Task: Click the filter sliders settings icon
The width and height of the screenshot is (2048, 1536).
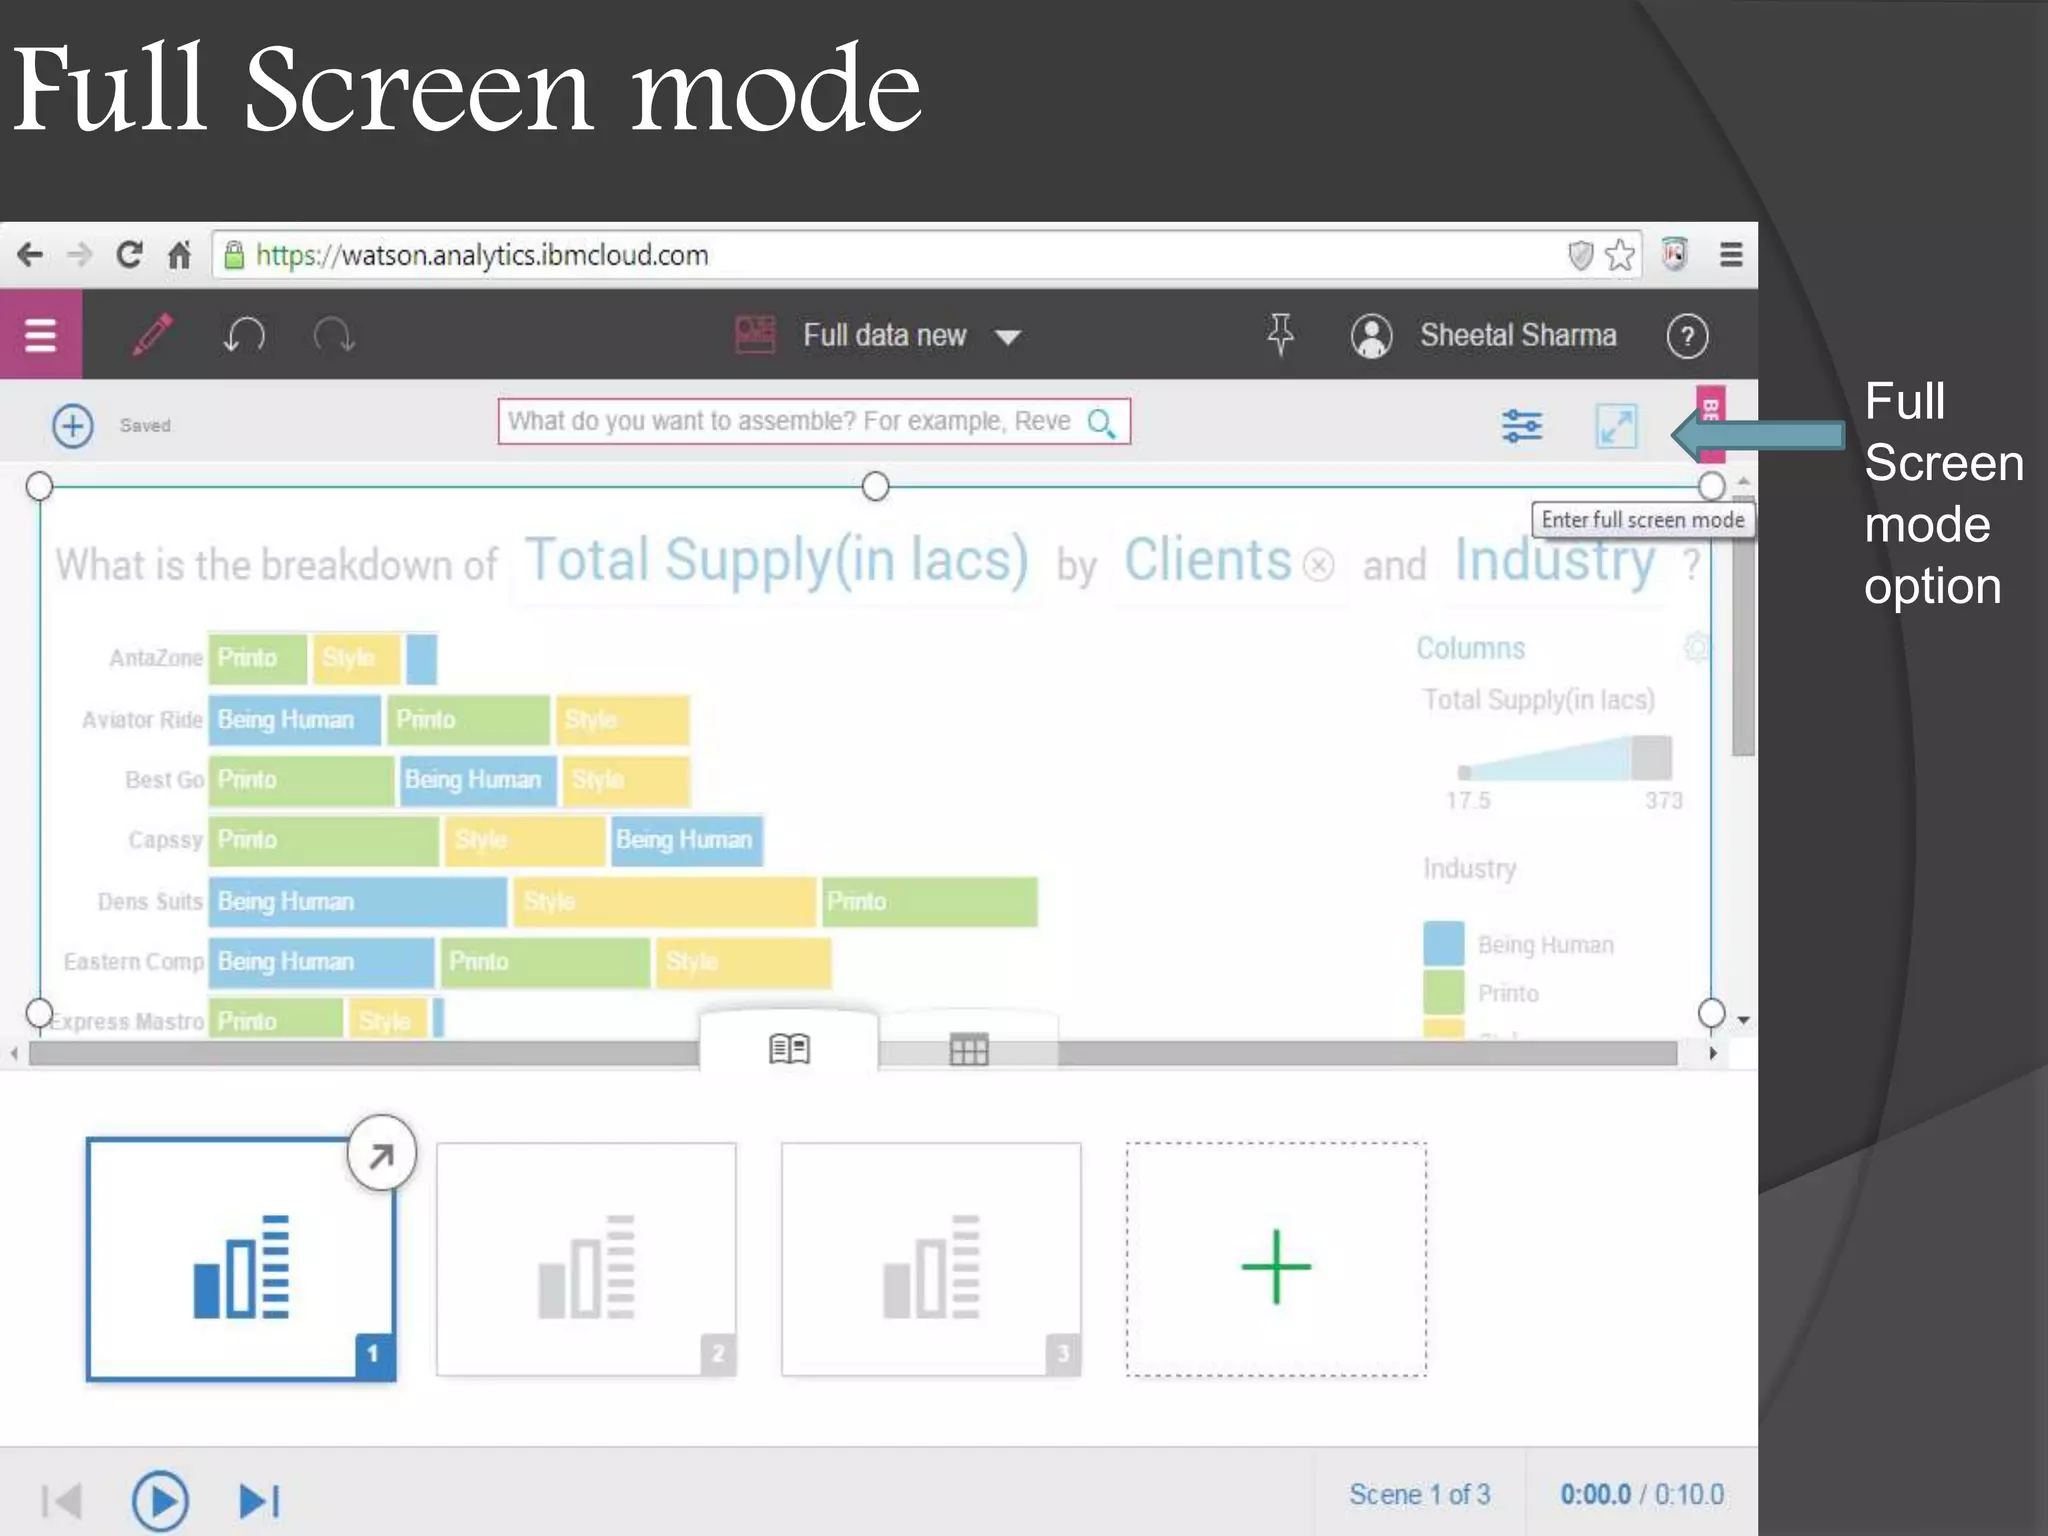Action: click(1521, 426)
